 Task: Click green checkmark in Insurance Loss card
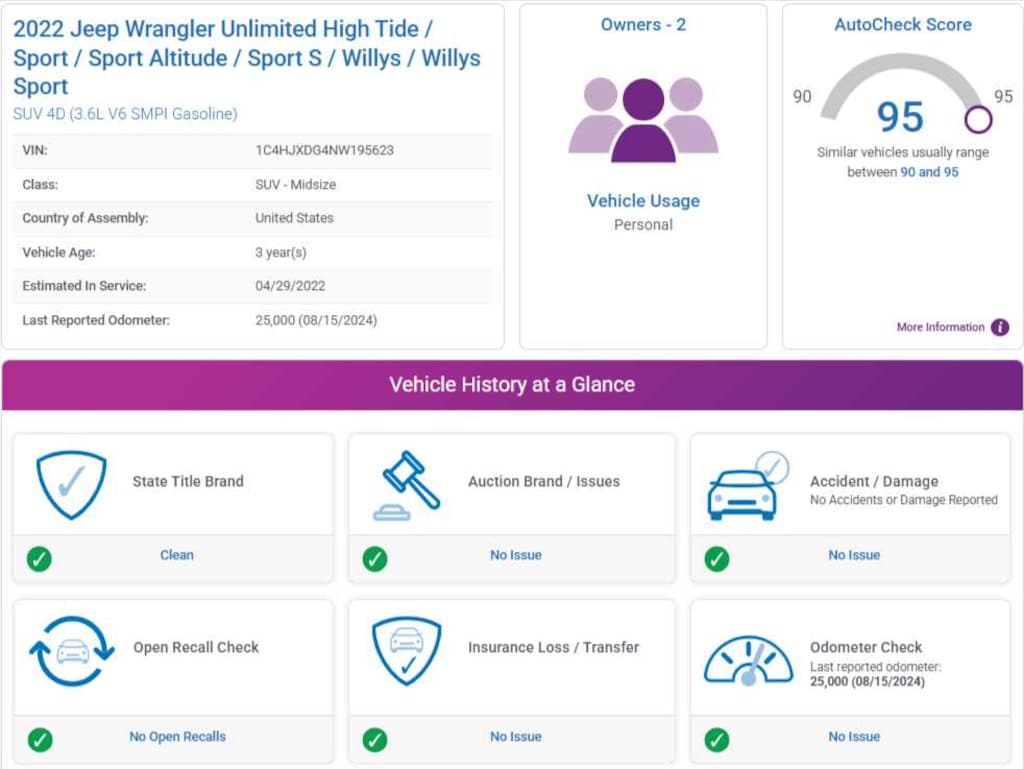pyautogui.click(x=375, y=740)
